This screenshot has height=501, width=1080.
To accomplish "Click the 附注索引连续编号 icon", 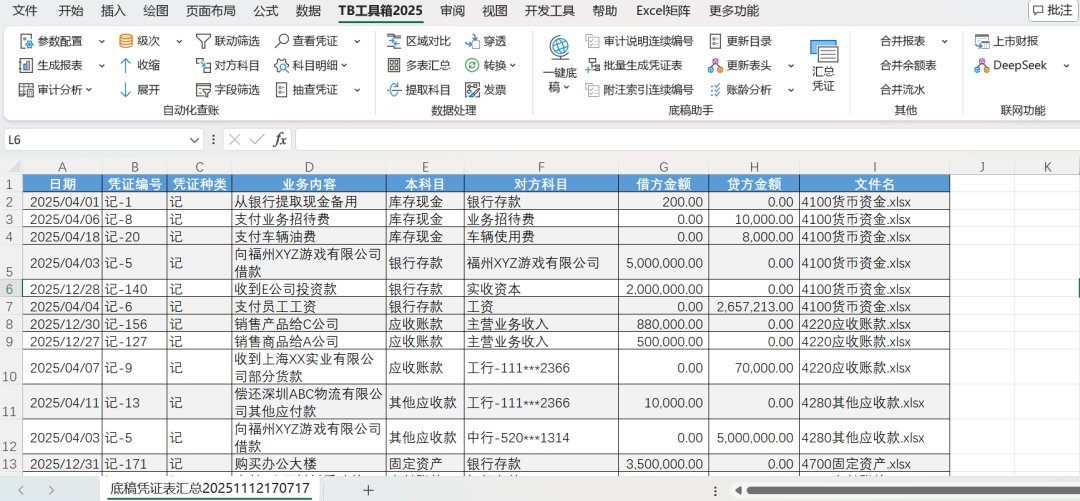I will (592, 90).
